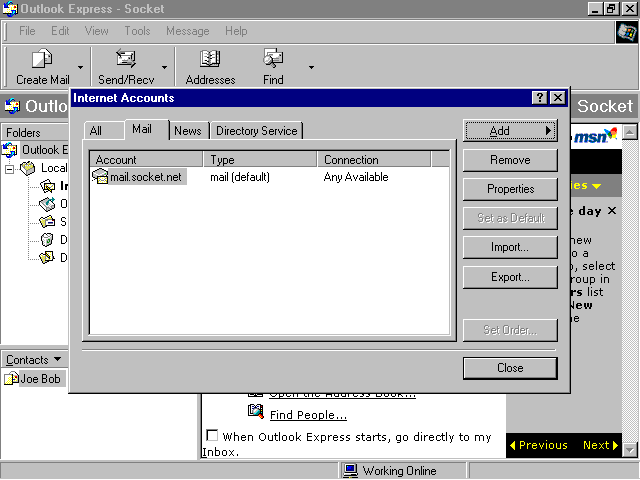
Task: Click the Working Online status indicator
Action: [x=390, y=471]
